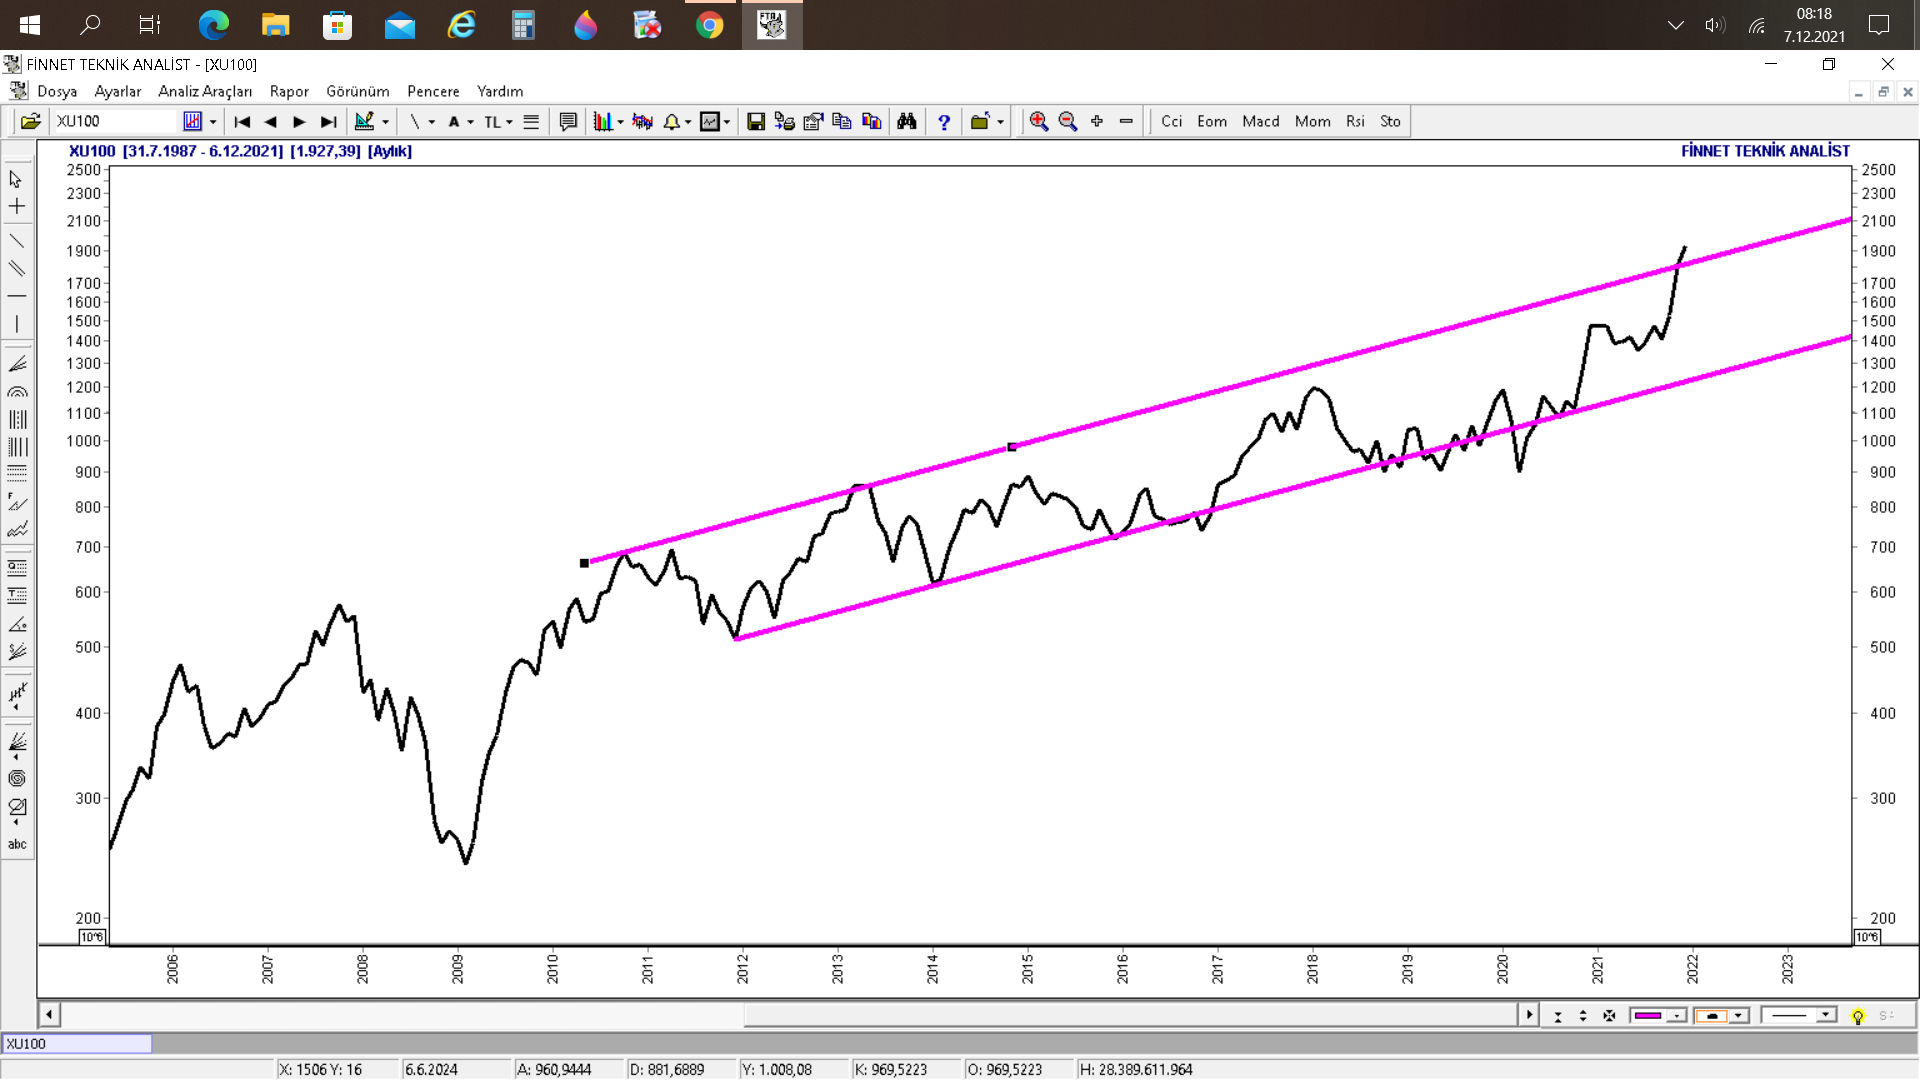The image size is (1920, 1080).
Task: Click the open file folder icon
Action: (30, 121)
